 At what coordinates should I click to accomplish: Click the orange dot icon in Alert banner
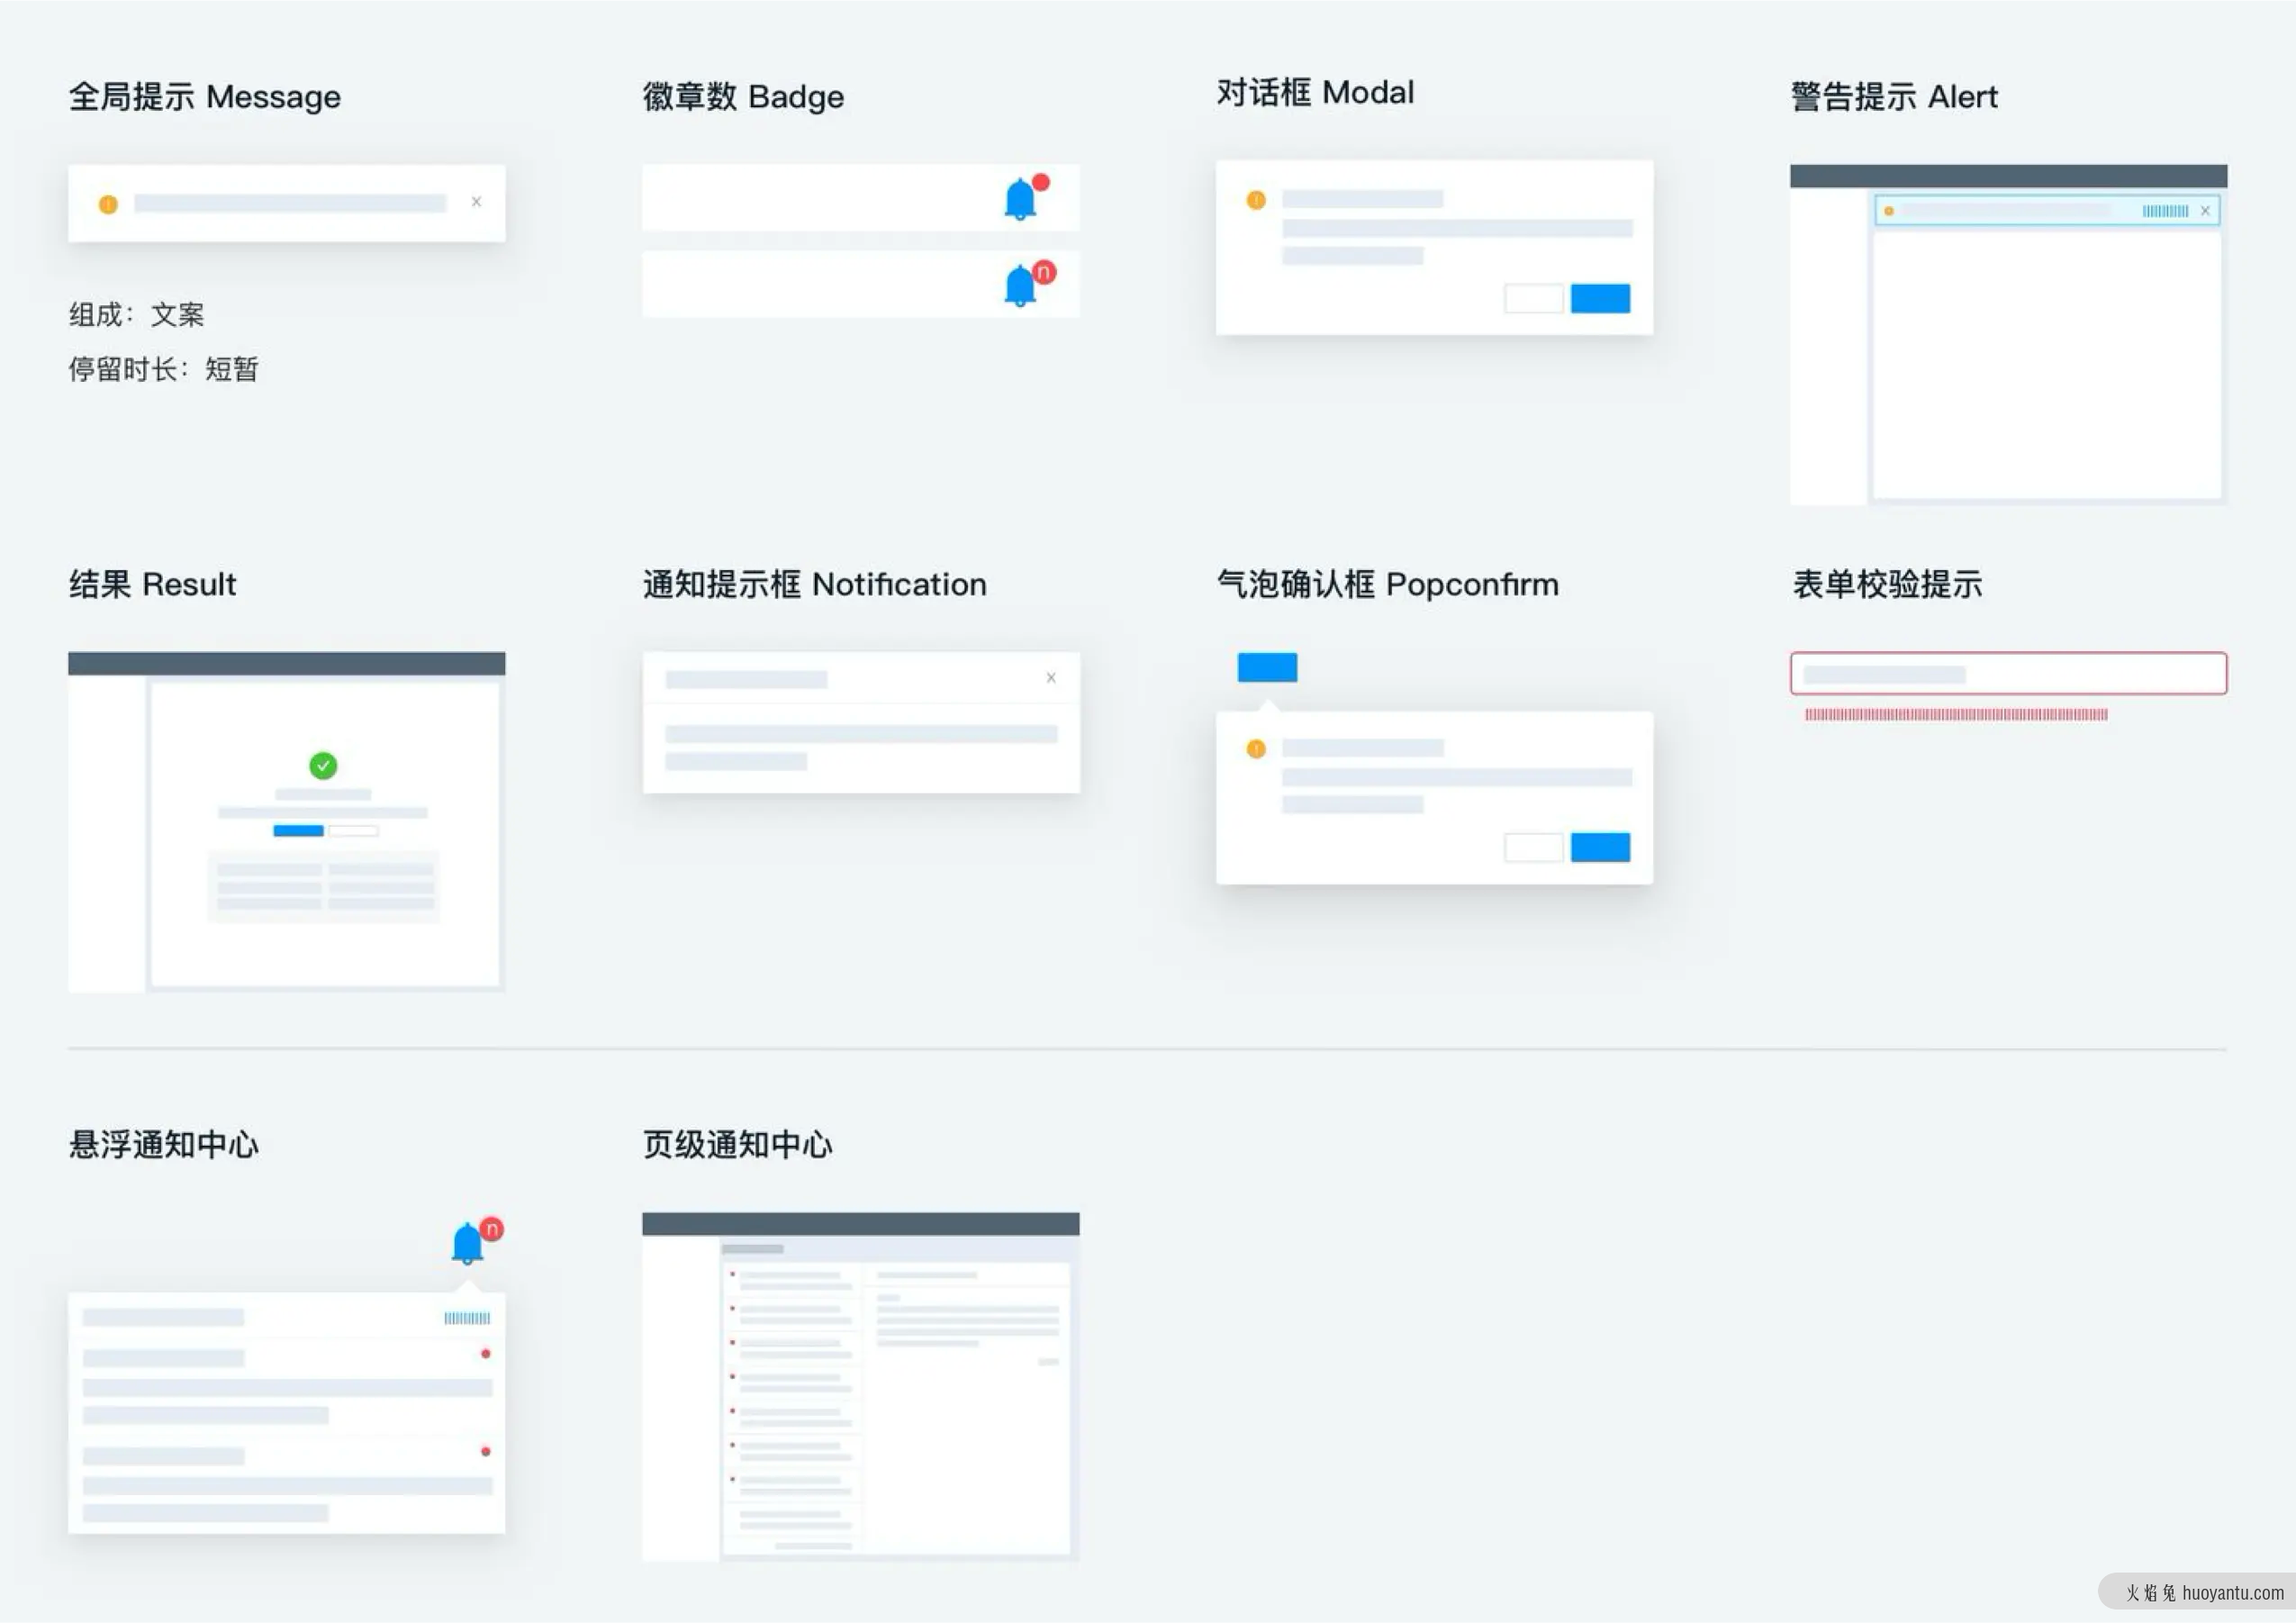click(1889, 211)
